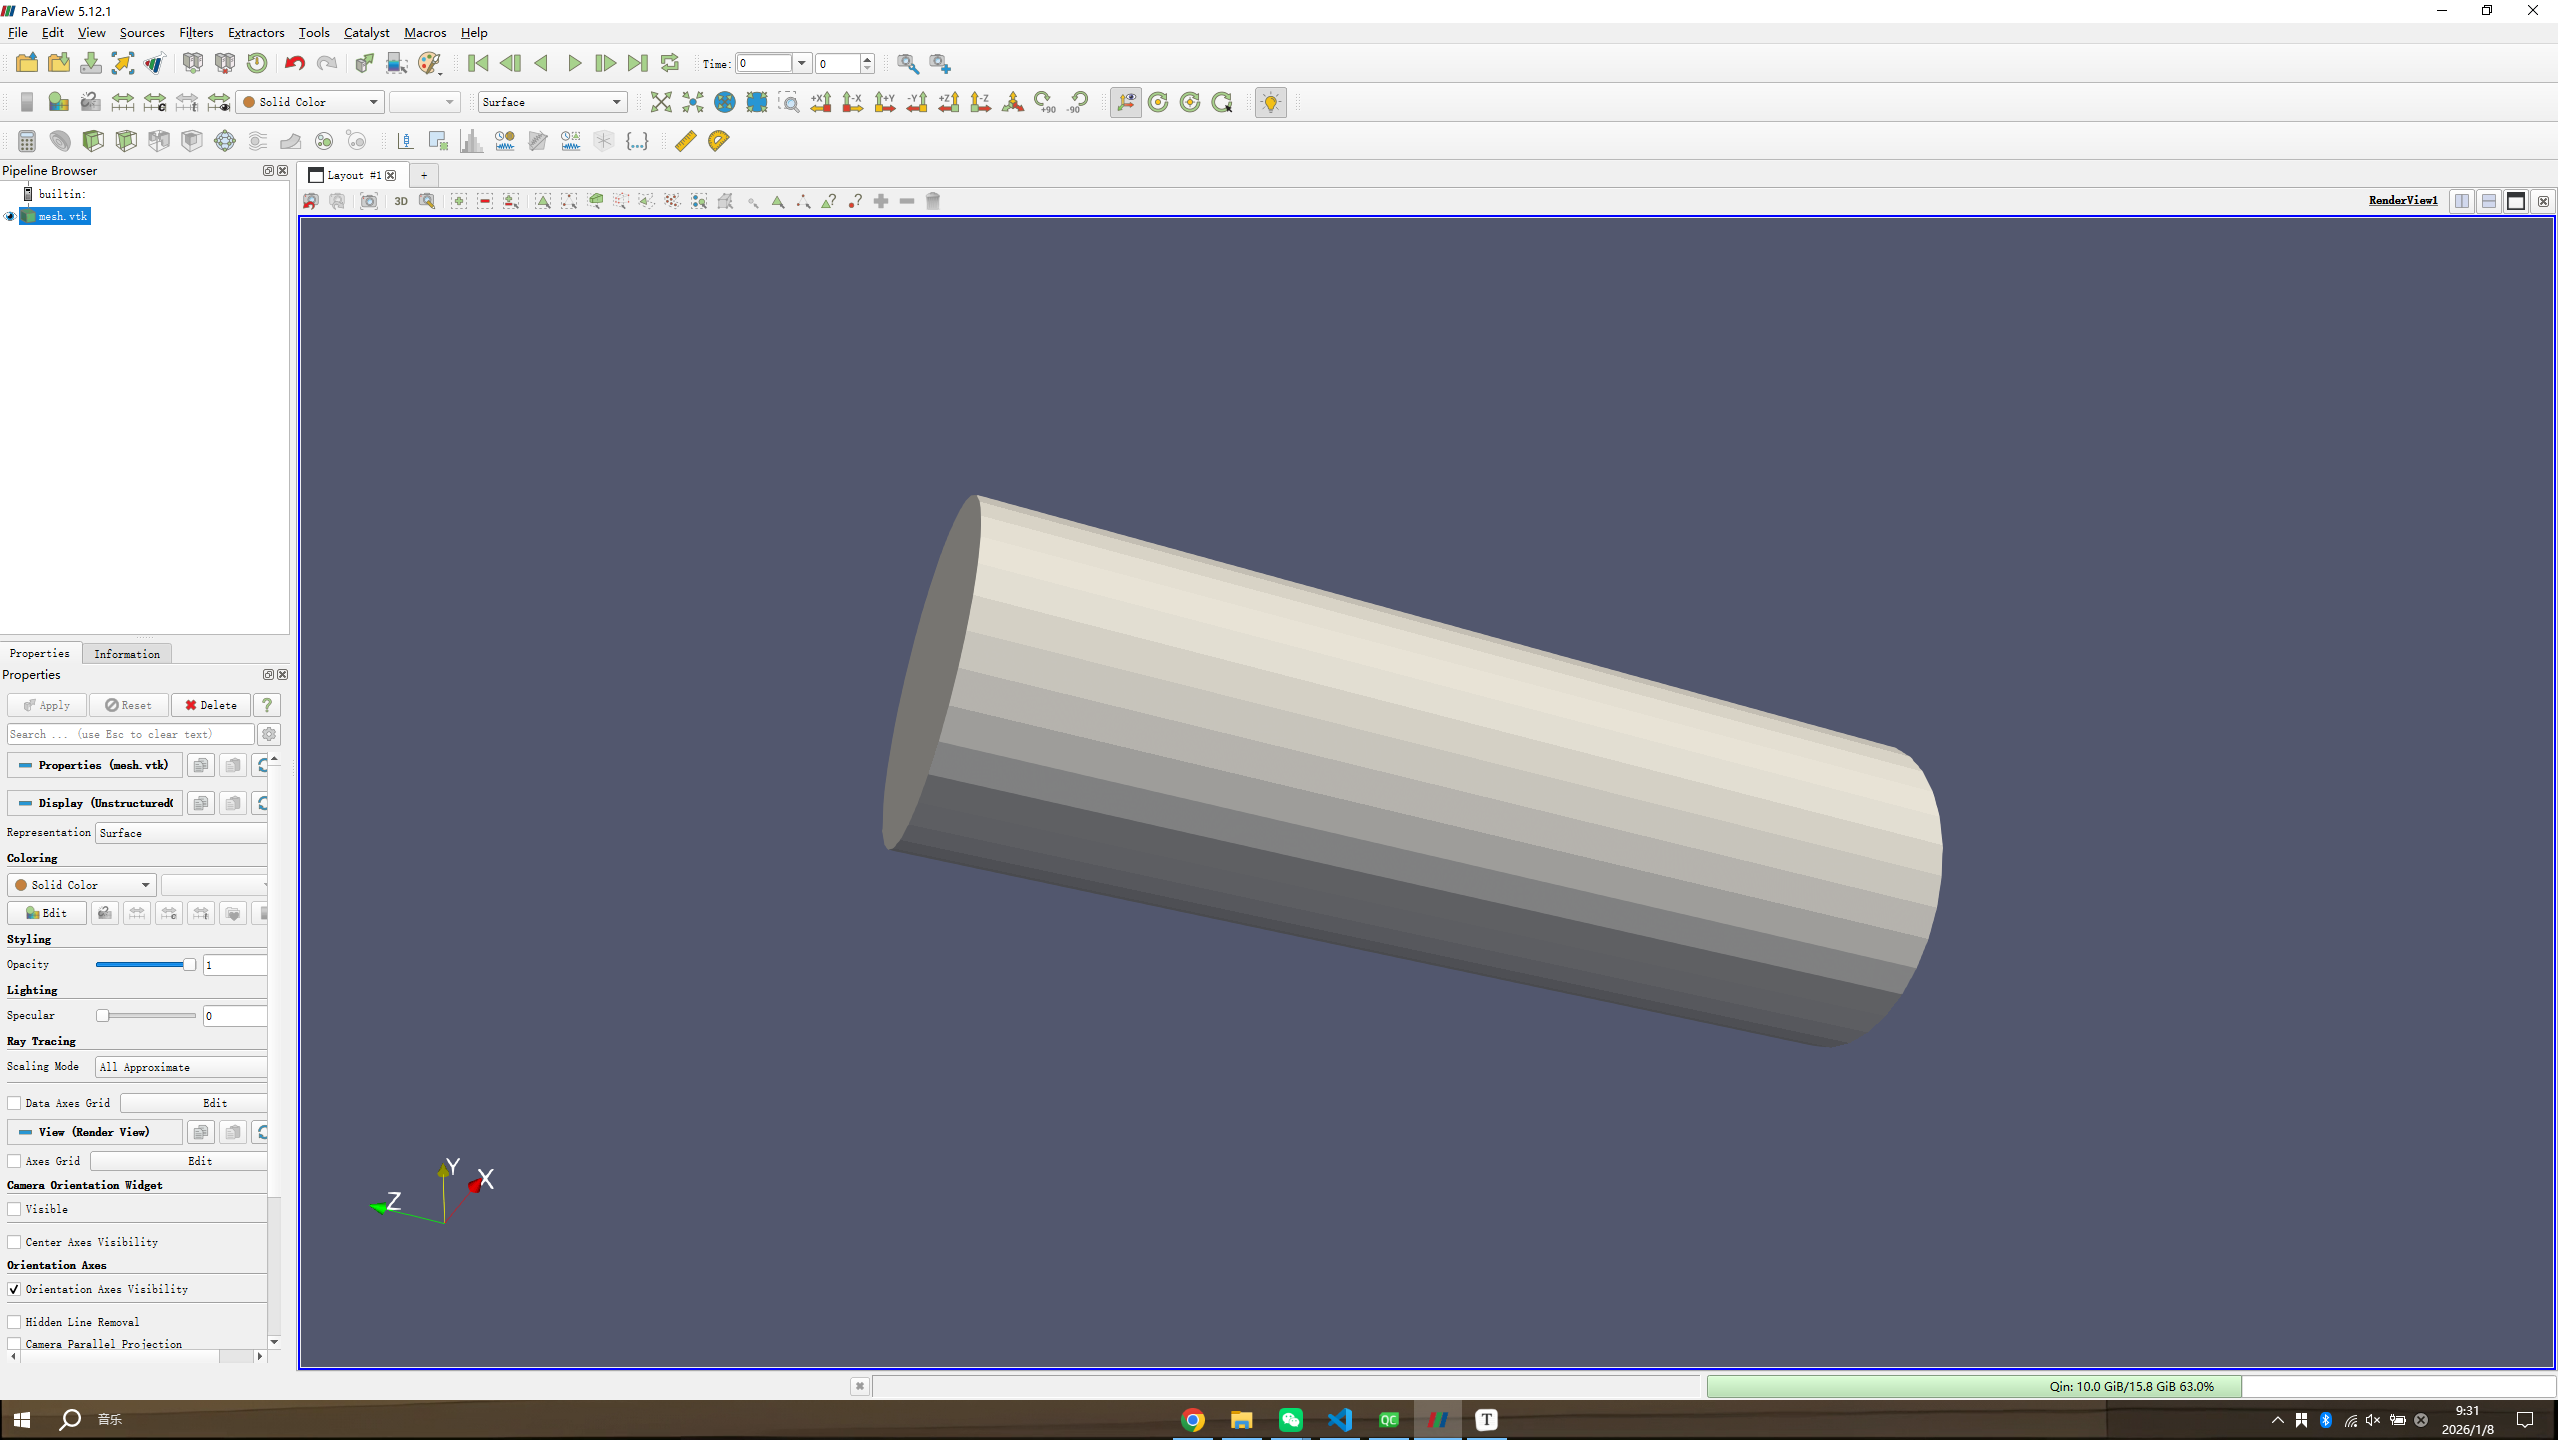Click the Play animation button
The height and width of the screenshot is (1440, 2558).
point(574,63)
